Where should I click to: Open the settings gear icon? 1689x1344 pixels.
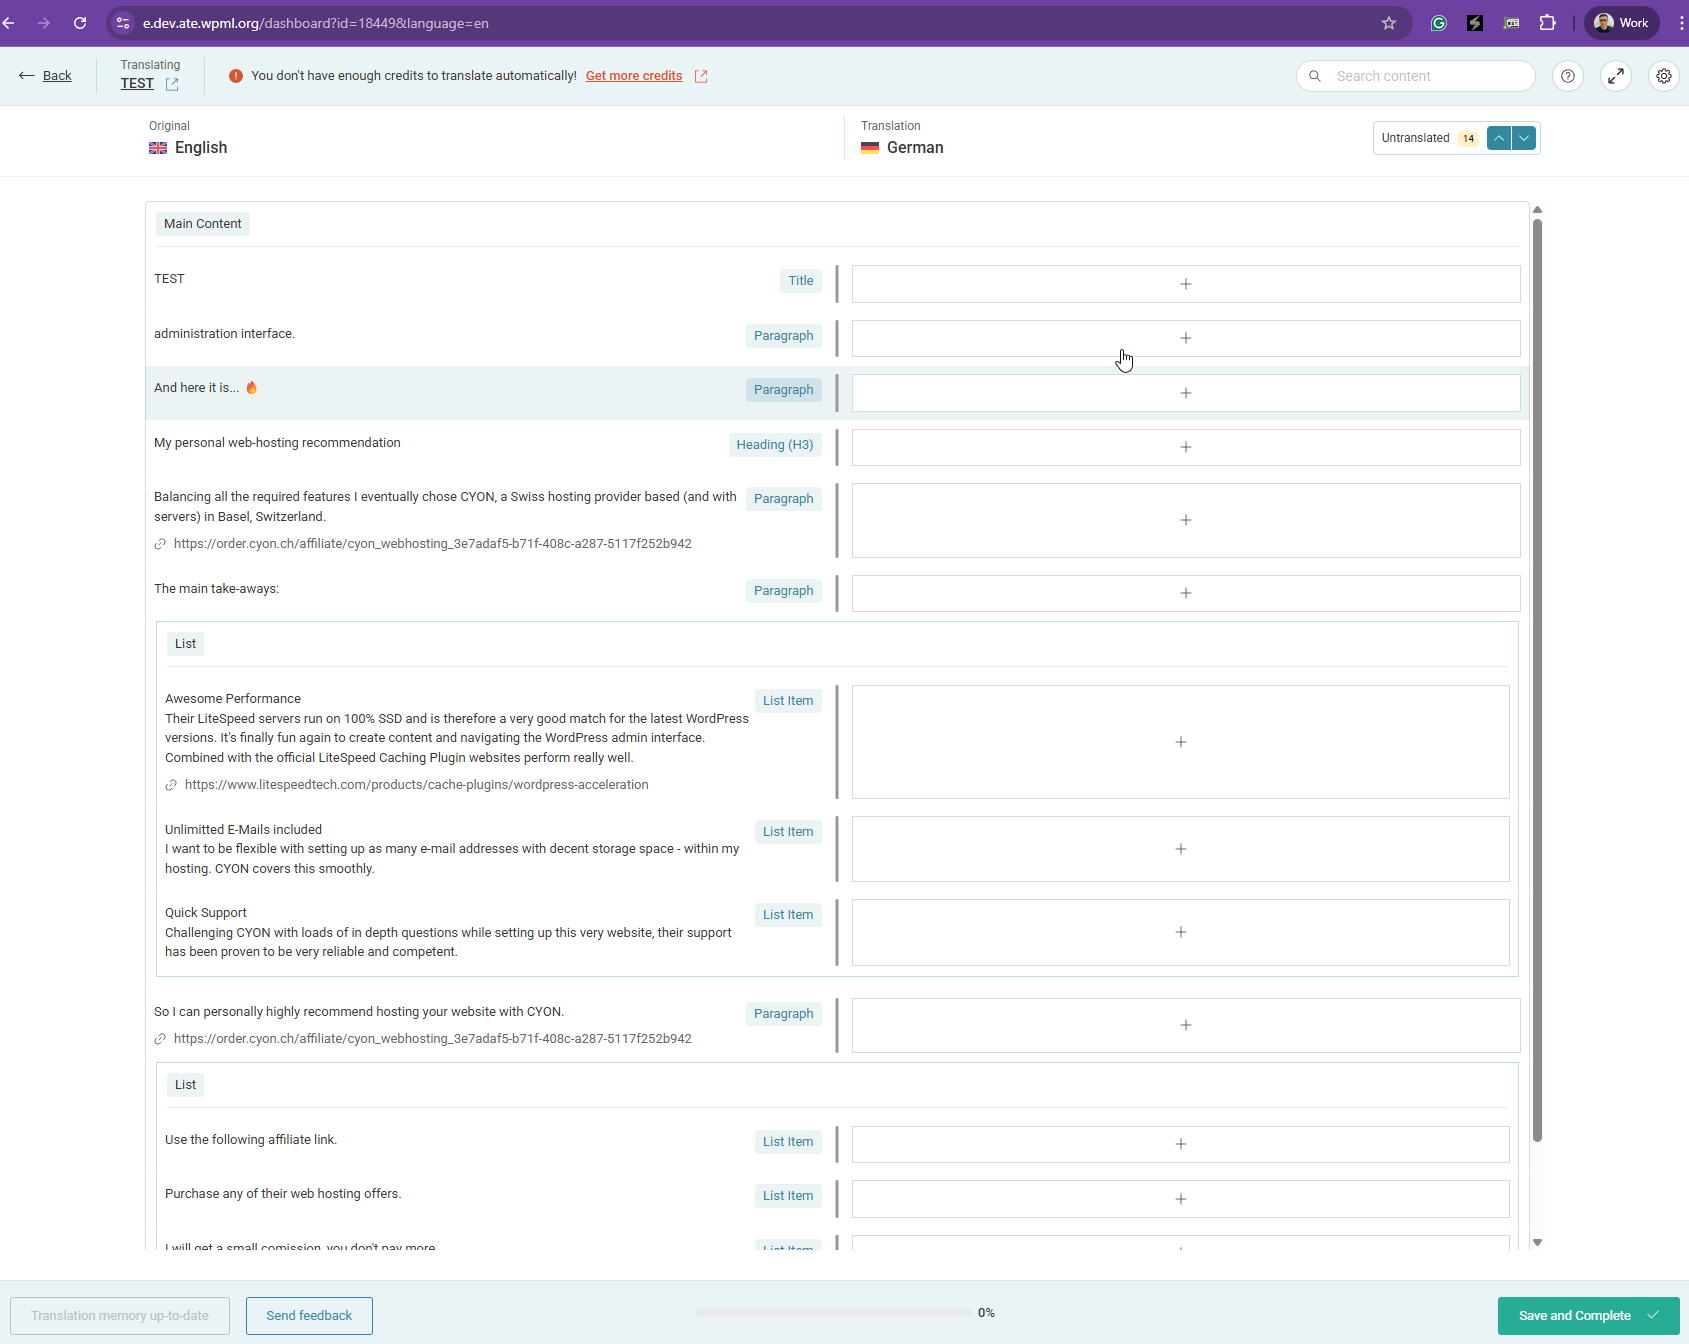[x=1664, y=76]
